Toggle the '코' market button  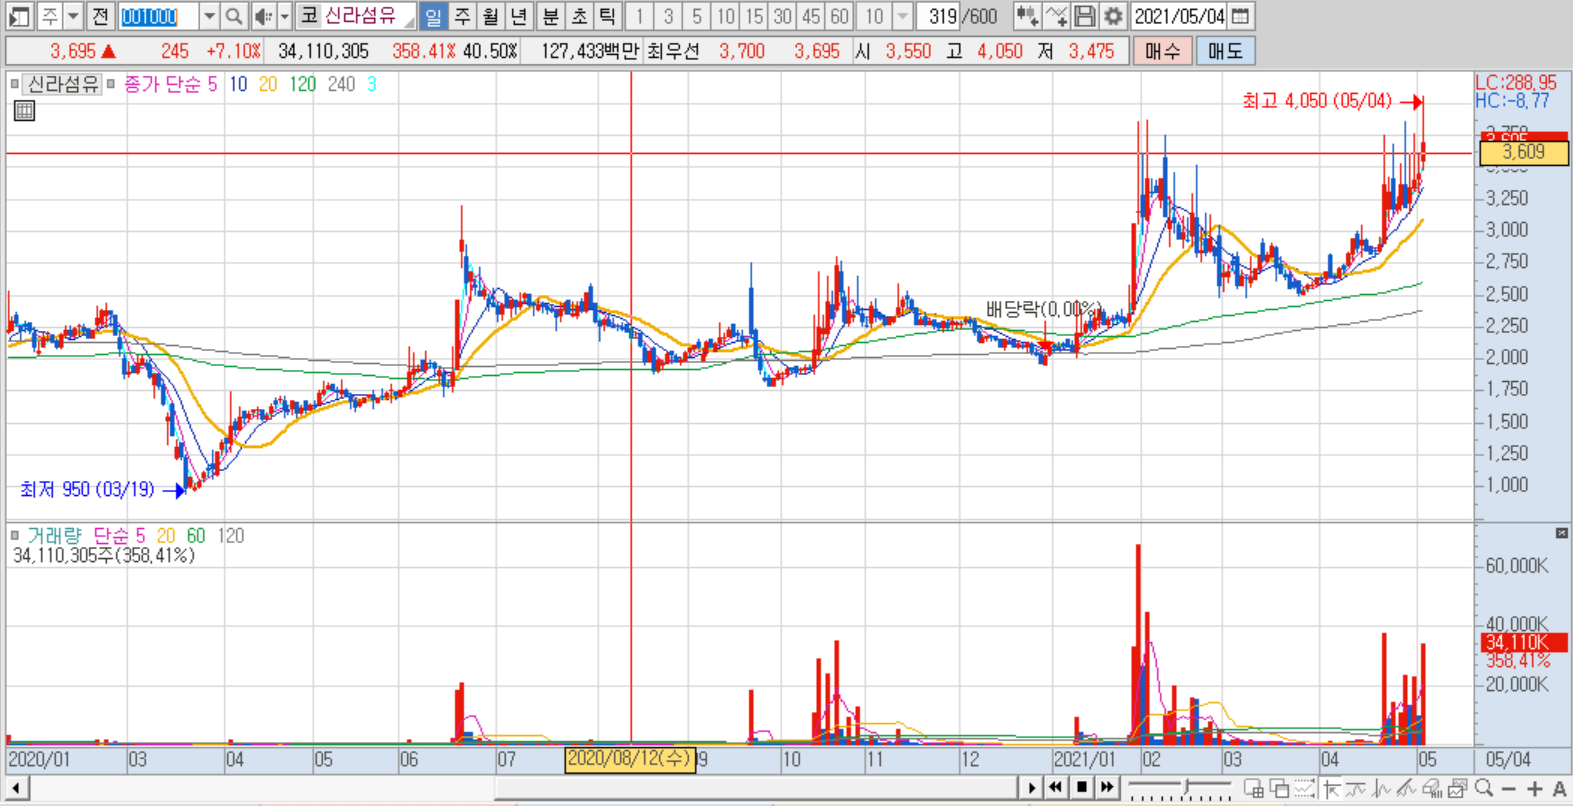pos(308,16)
